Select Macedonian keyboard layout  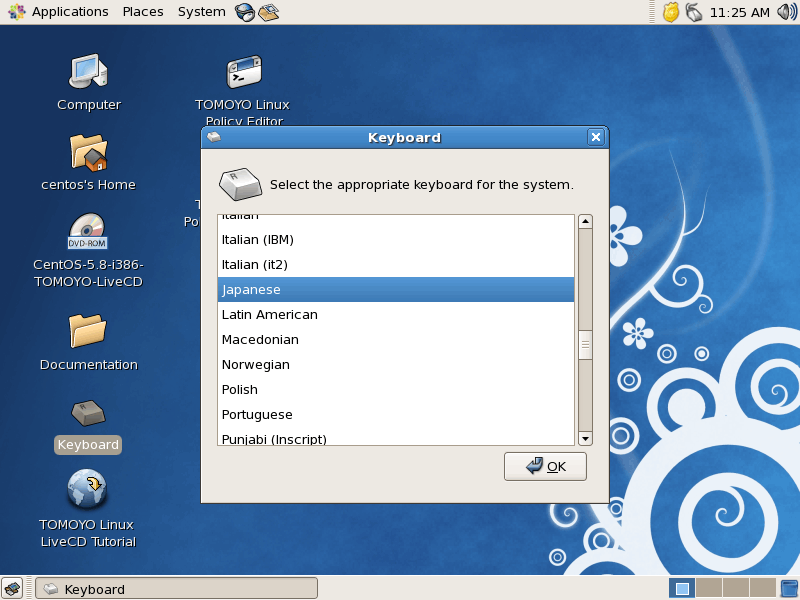click(x=396, y=340)
